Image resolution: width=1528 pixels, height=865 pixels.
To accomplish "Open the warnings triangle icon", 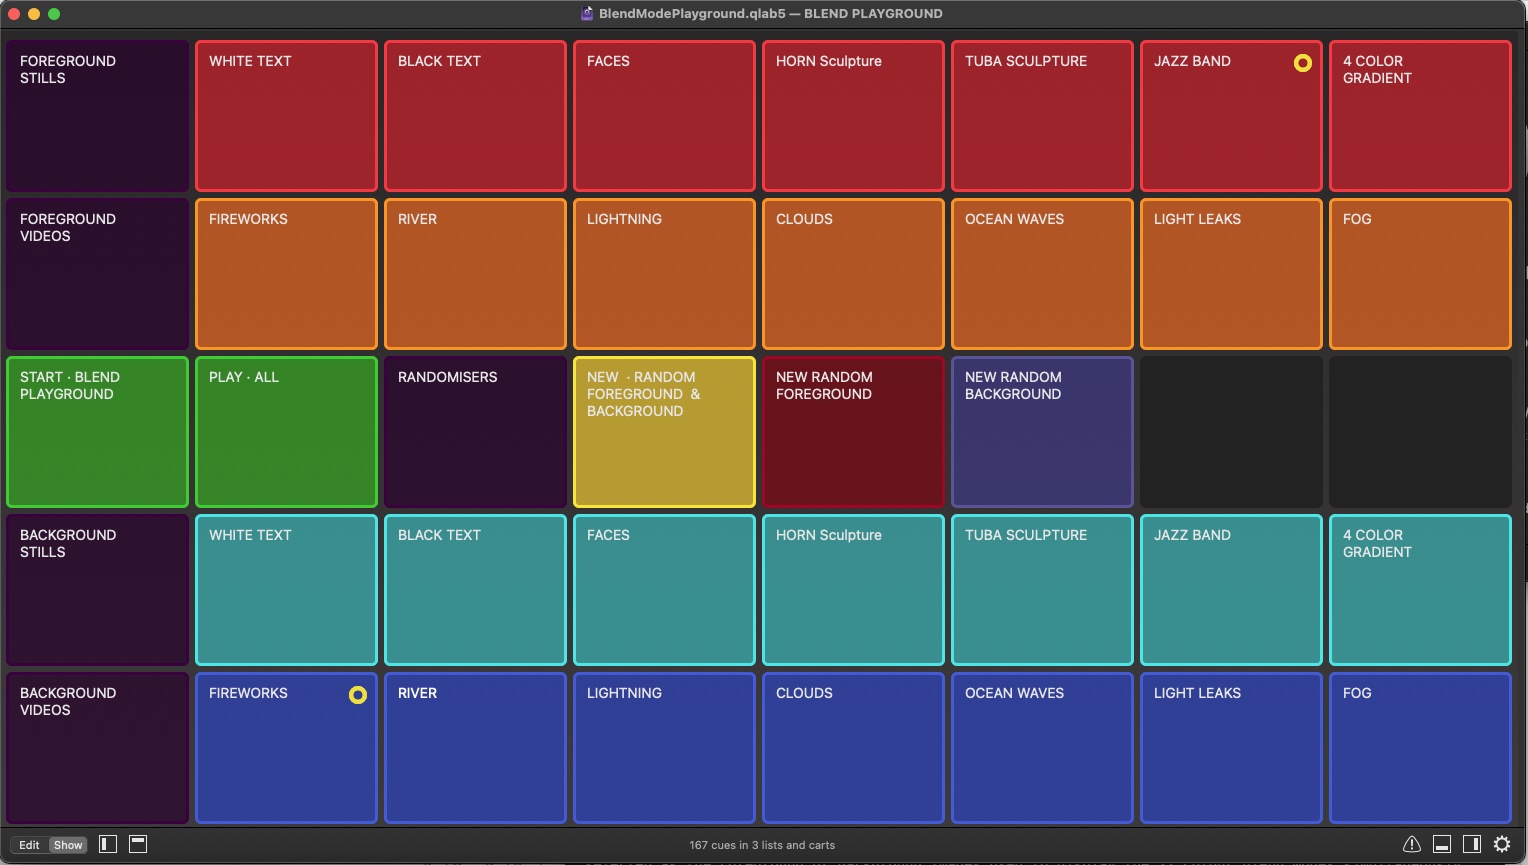I will coord(1411,844).
